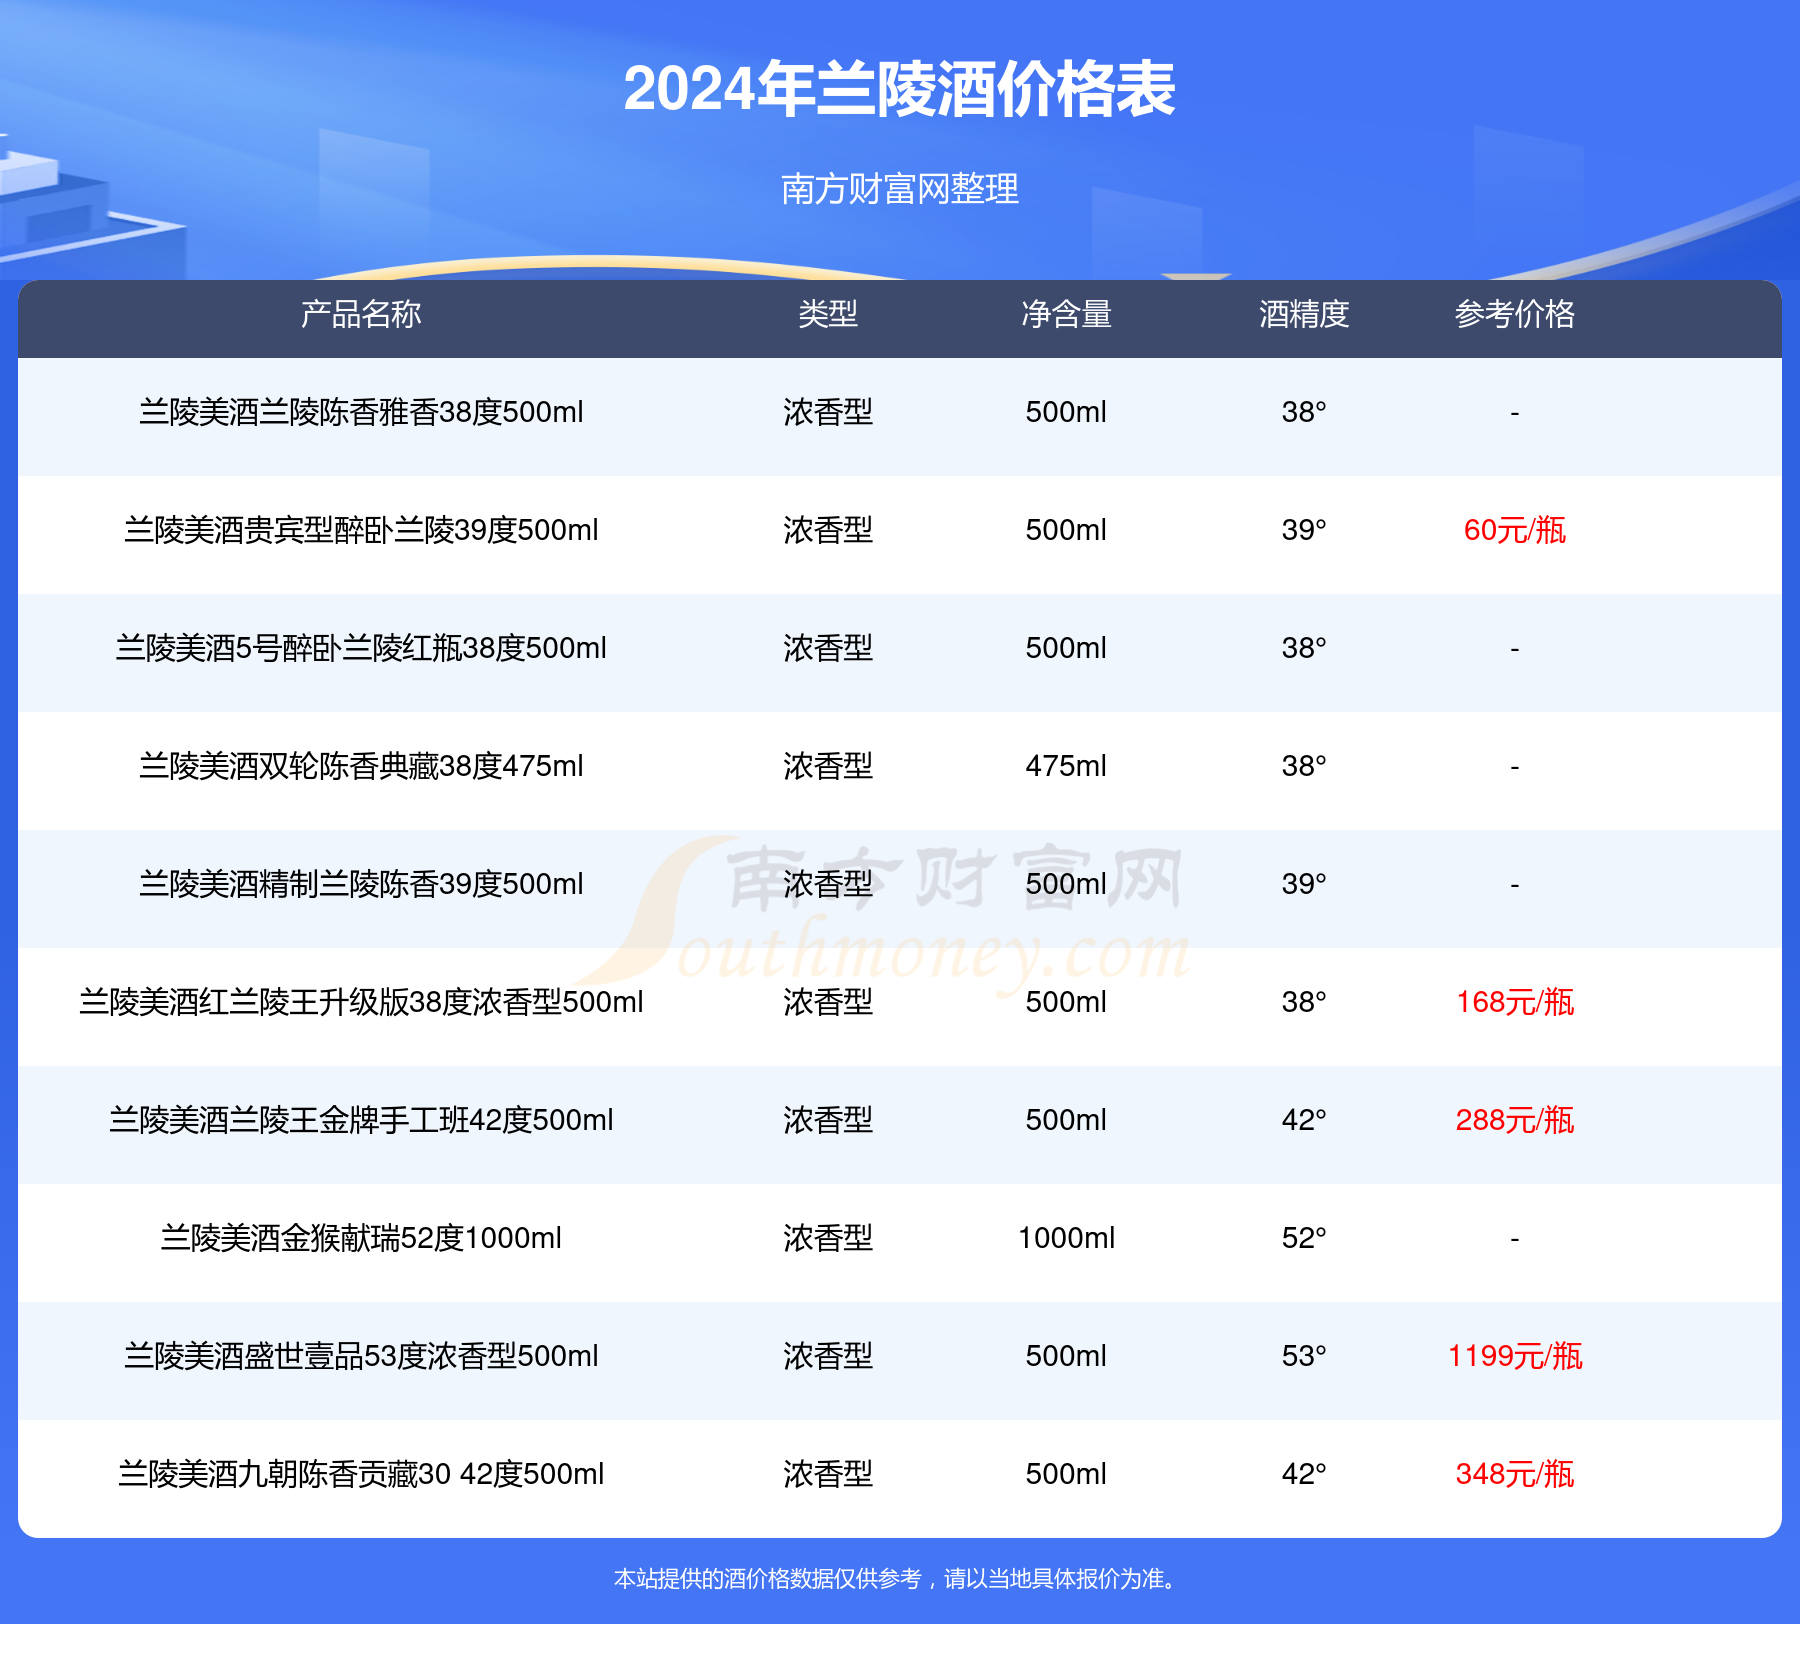The image size is (1800, 1670).
Task: Select 兰陵美酒金猴献瑞52度1000ml product name
Action: pyautogui.click(x=361, y=1238)
